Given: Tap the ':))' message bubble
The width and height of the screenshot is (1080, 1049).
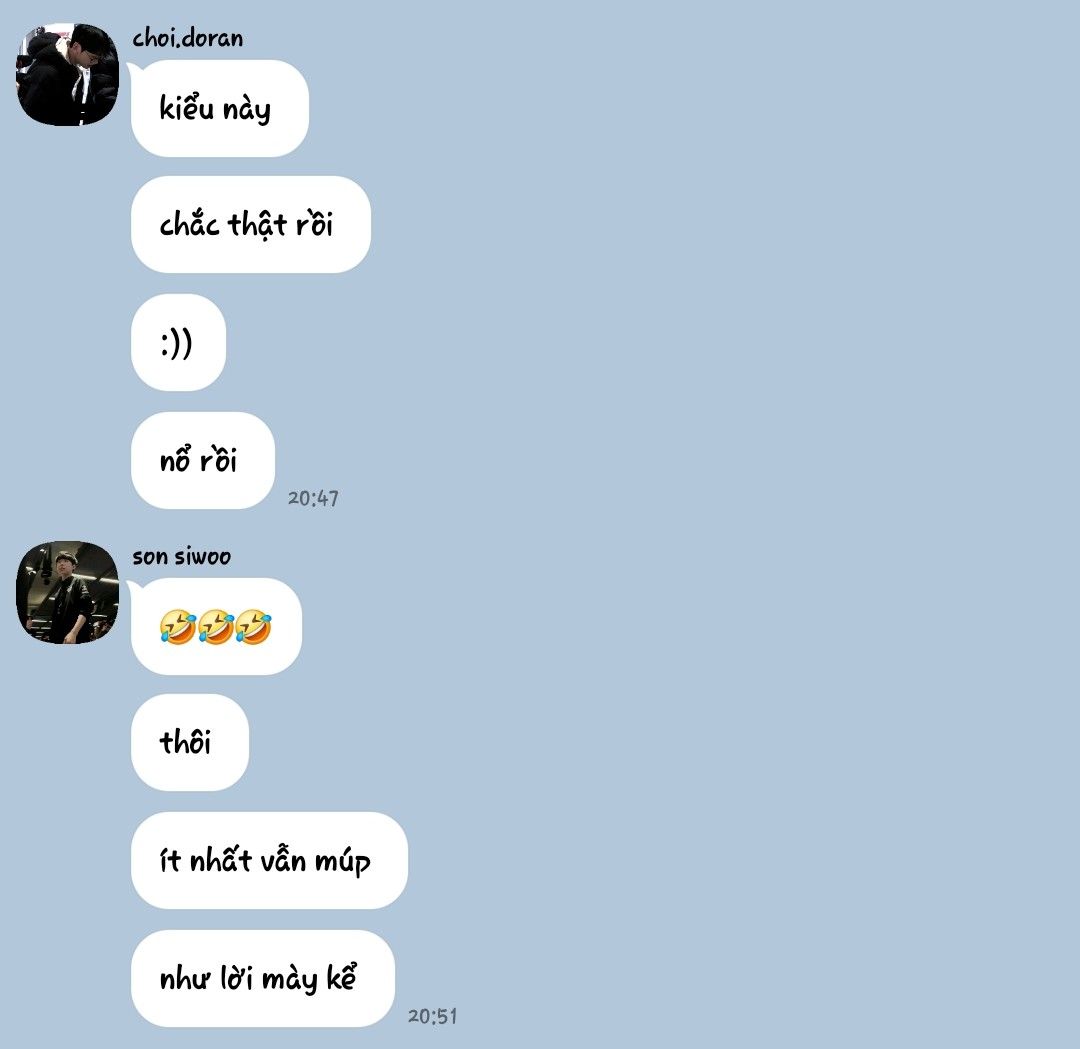Looking at the screenshot, I should [178, 342].
